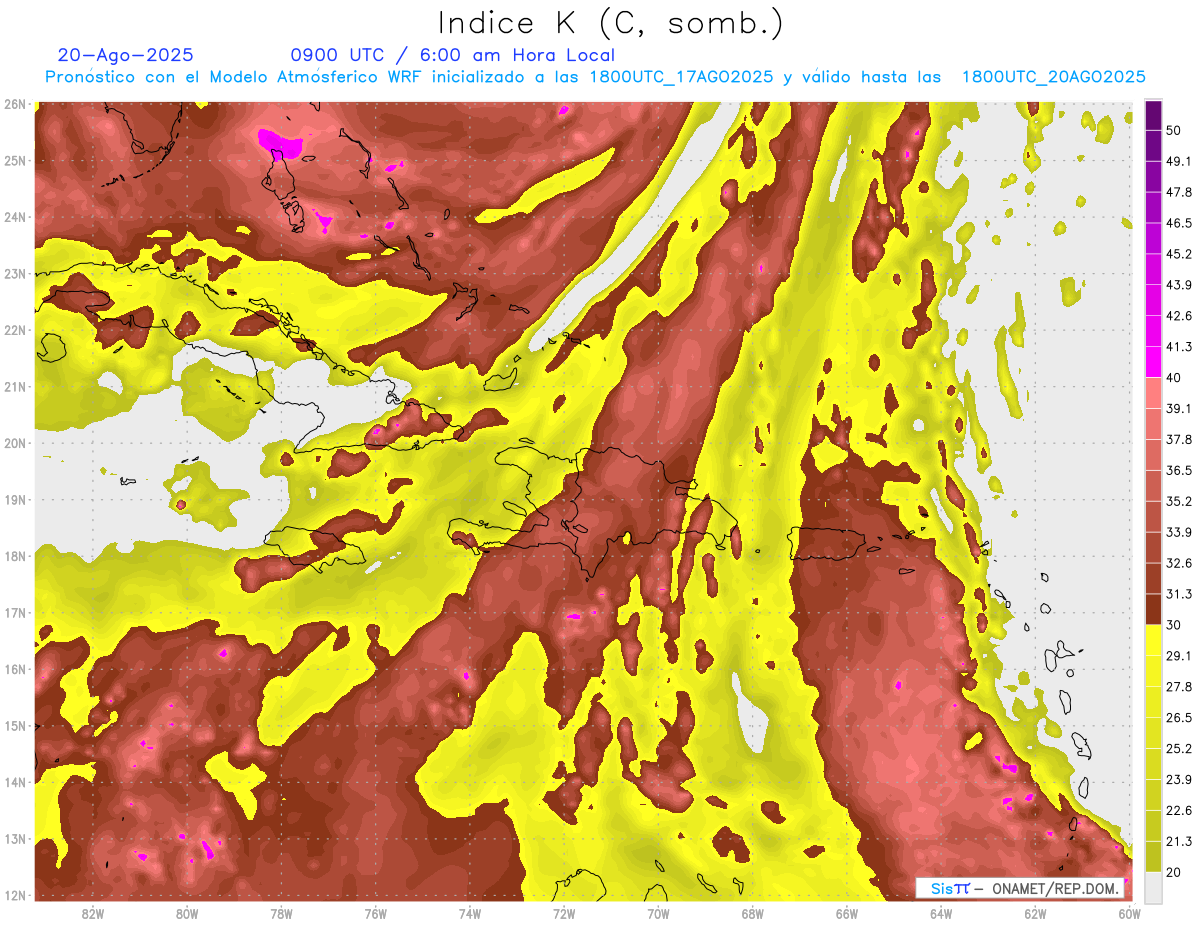This screenshot has width=1200, height=927.
Task: Click the latitude label "23N"
Action: tap(15, 274)
